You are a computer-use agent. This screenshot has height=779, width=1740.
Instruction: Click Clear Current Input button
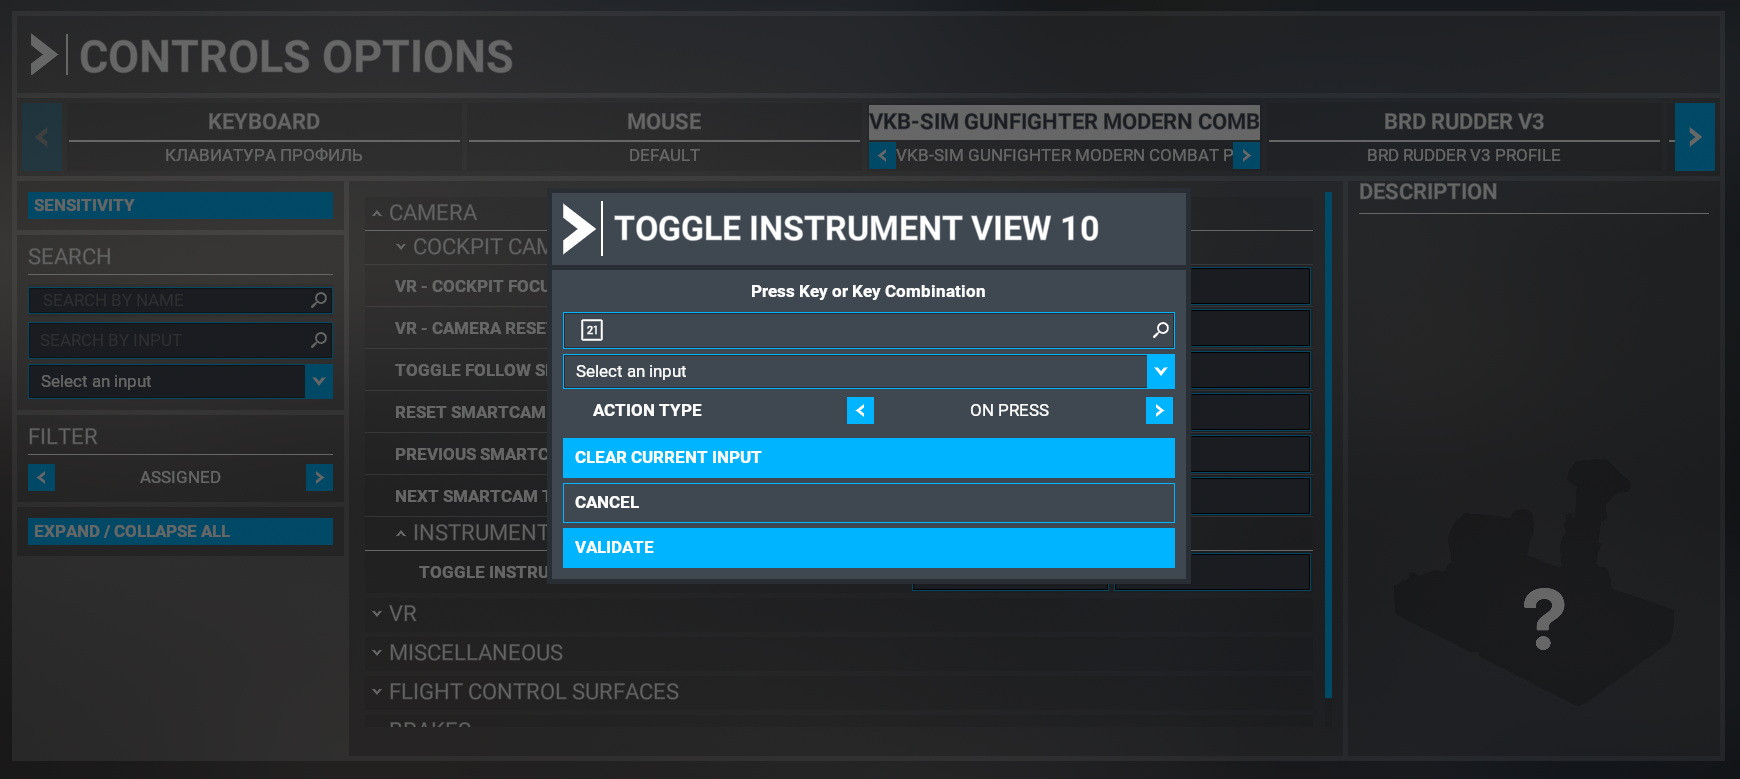pos(868,457)
